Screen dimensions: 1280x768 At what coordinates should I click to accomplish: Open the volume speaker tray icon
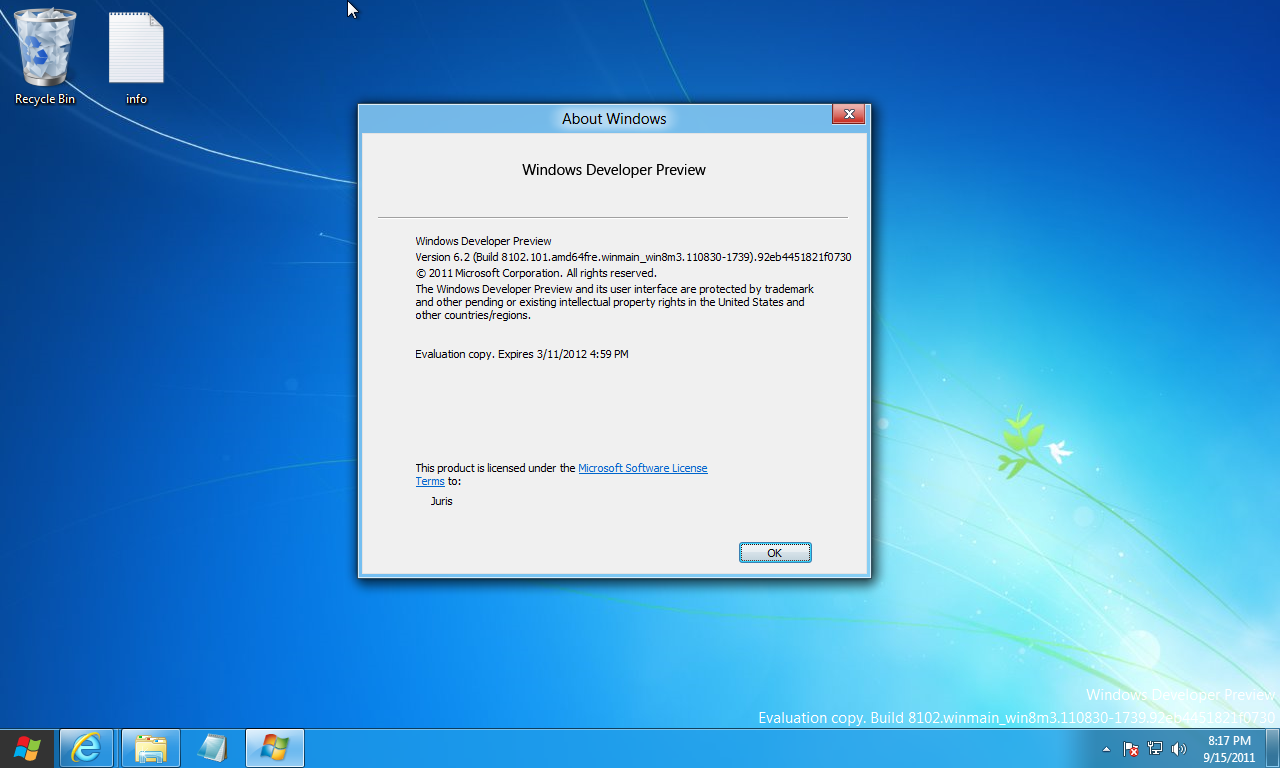coord(1179,748)
